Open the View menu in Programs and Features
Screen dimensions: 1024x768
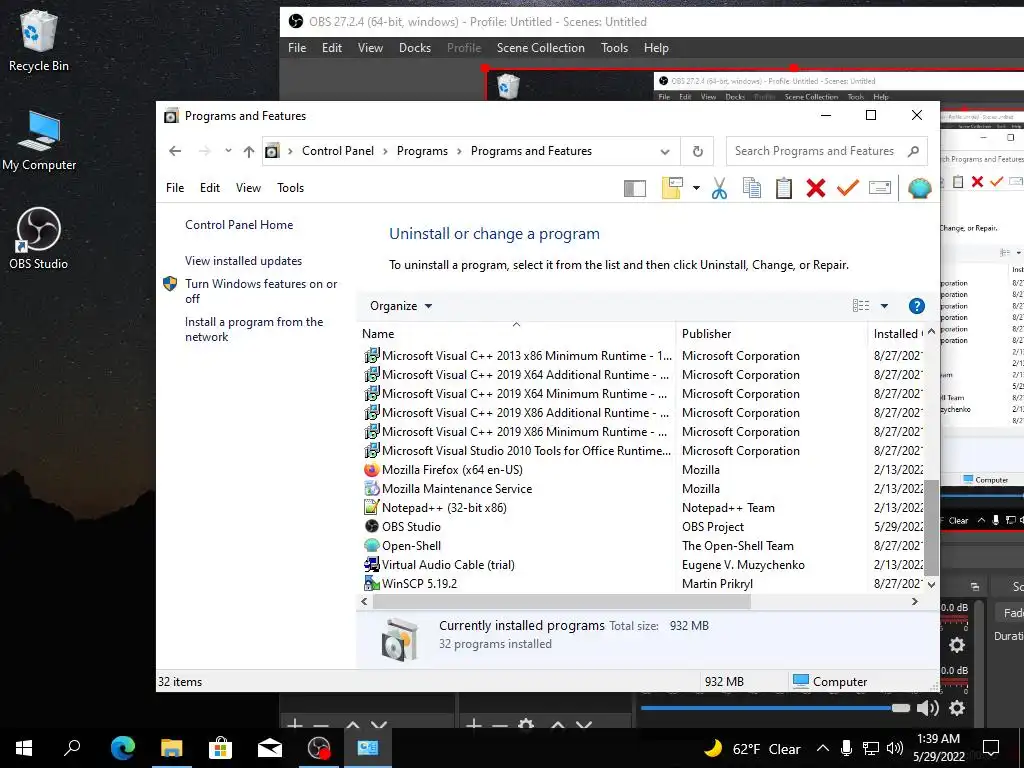pos(248,188)
